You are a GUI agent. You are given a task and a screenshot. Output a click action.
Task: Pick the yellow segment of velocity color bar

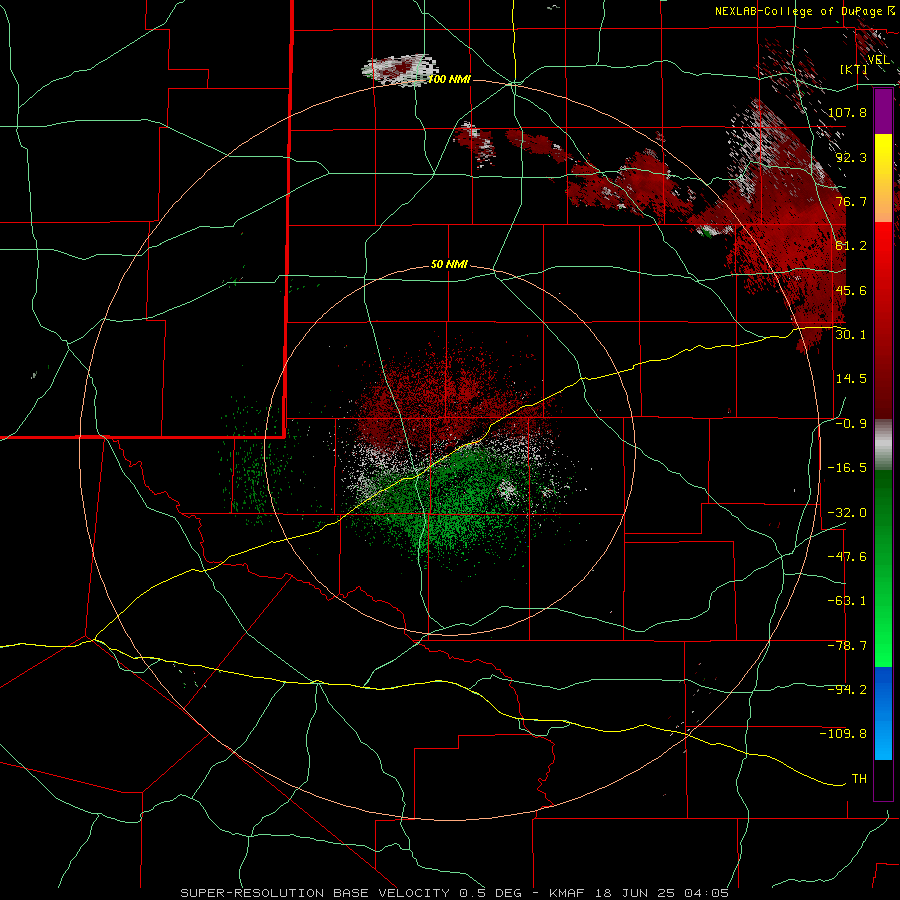point(883,156)
